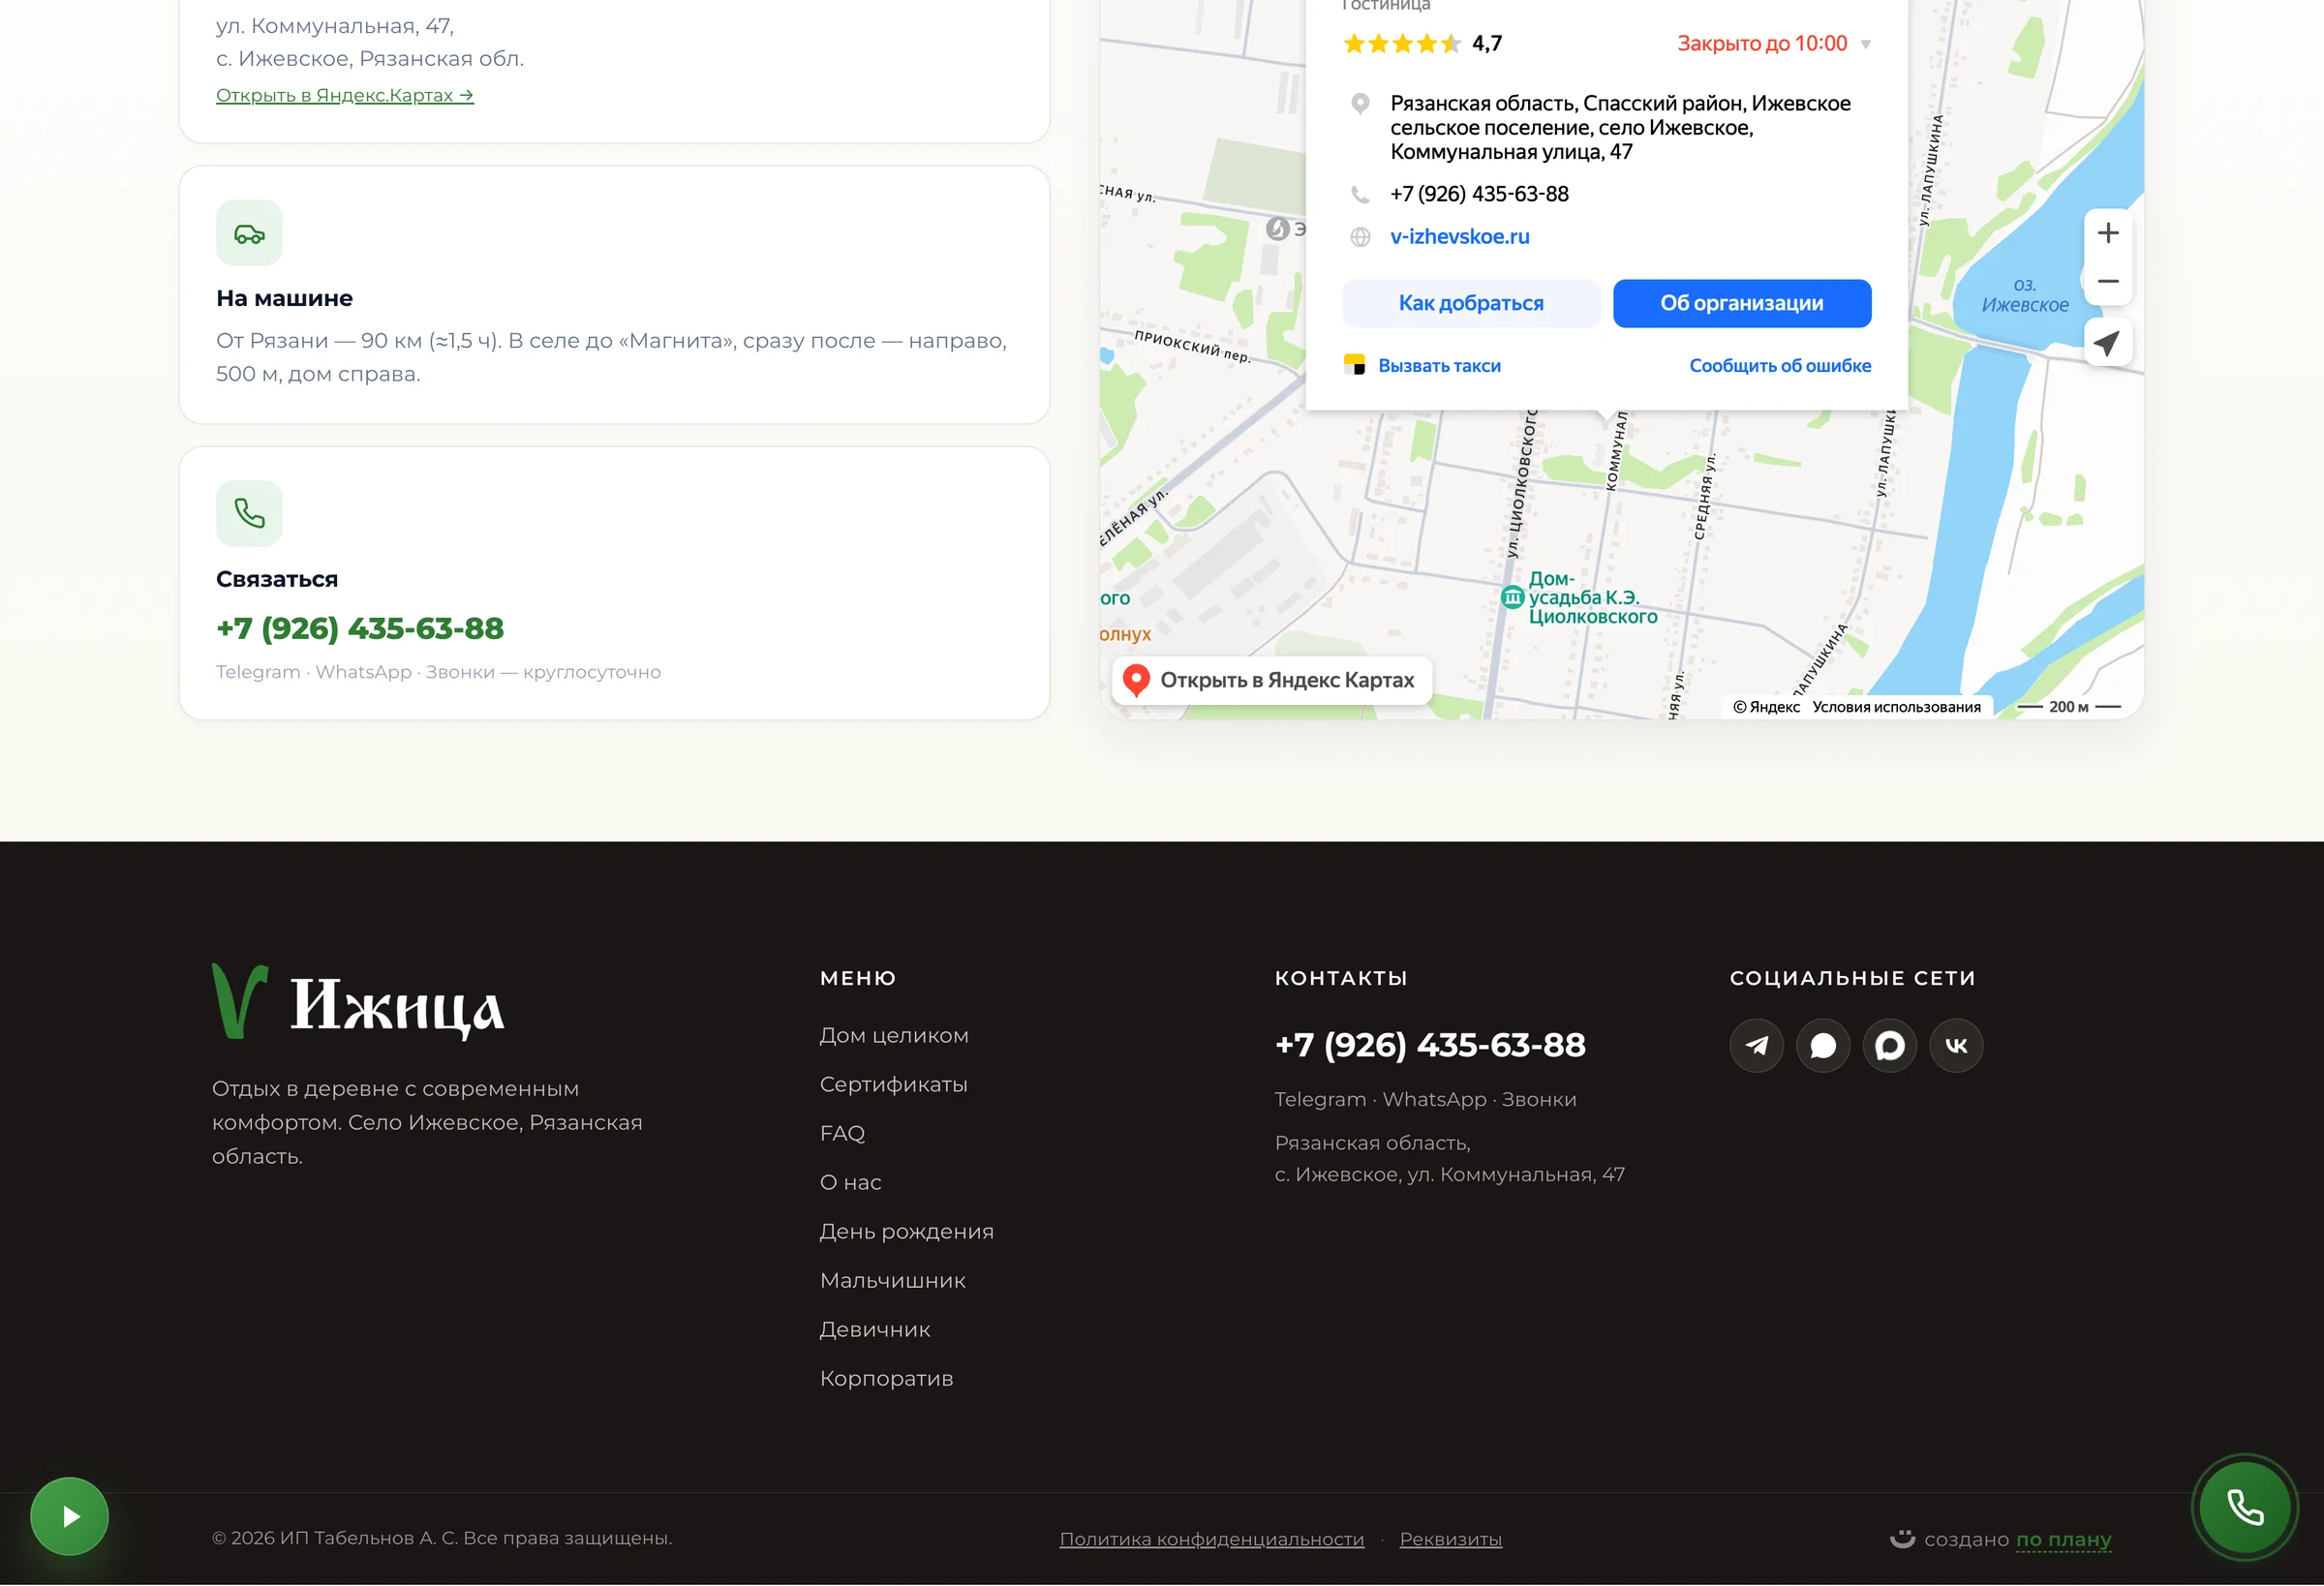
Task: Click the yellow taxi icon in popup
Action: click(1355, 365)
